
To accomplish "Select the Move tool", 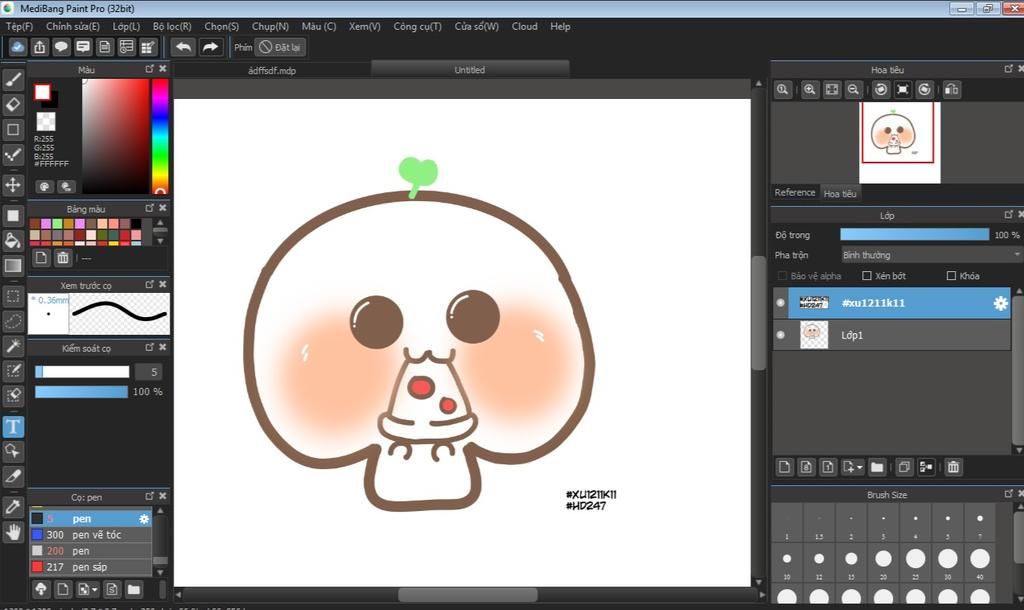I will coord(13,185).
